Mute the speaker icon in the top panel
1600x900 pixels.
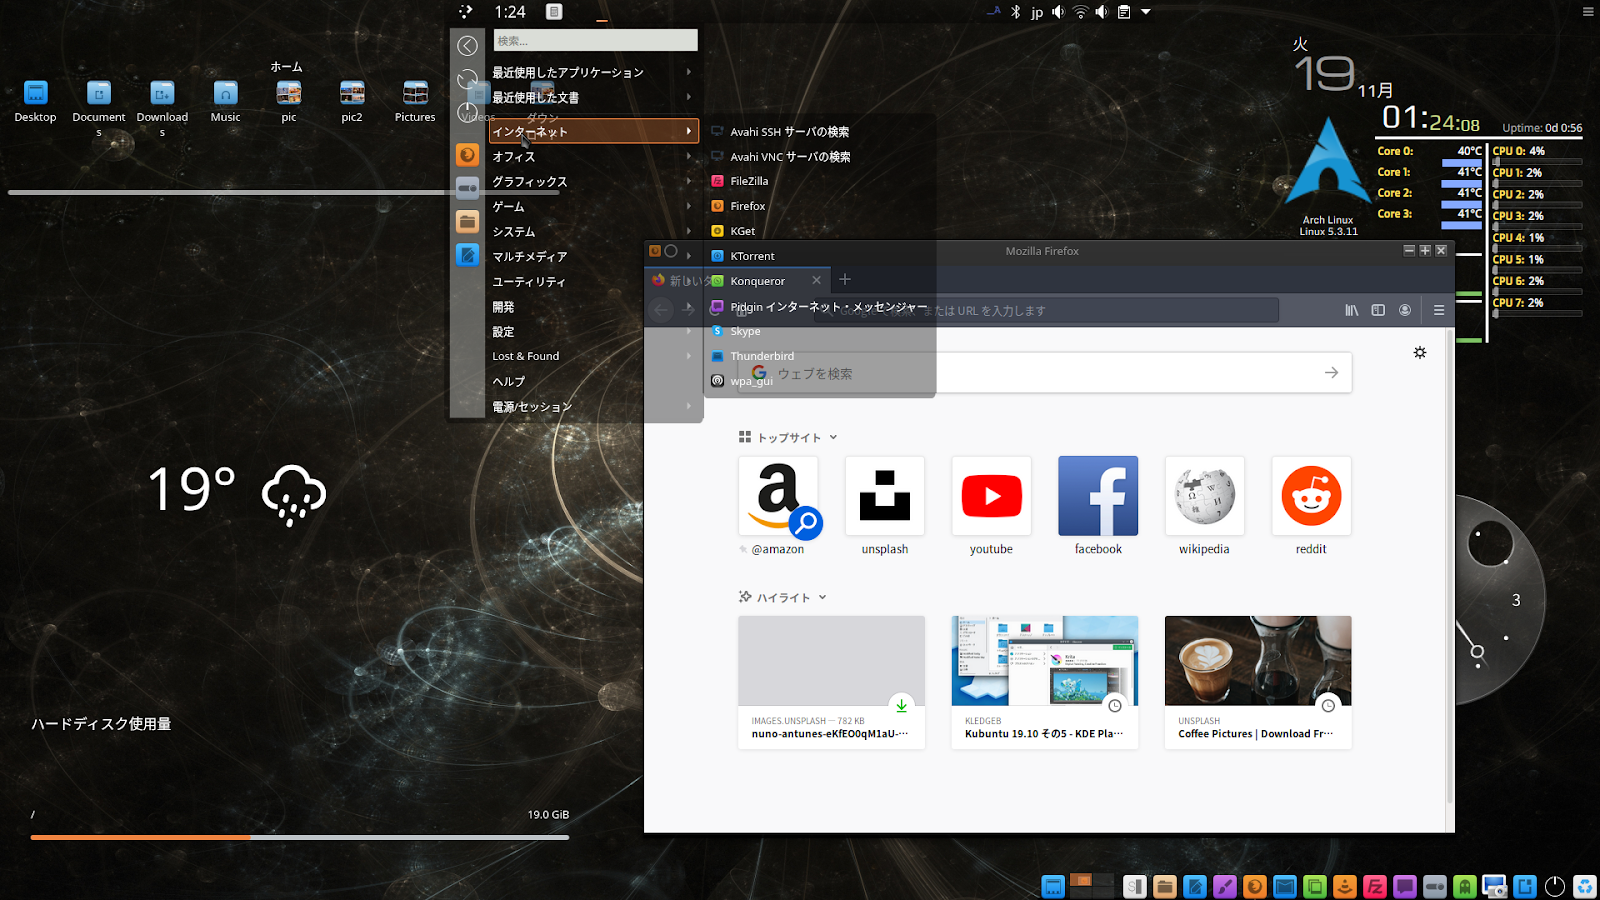(x=1057, y=12)
